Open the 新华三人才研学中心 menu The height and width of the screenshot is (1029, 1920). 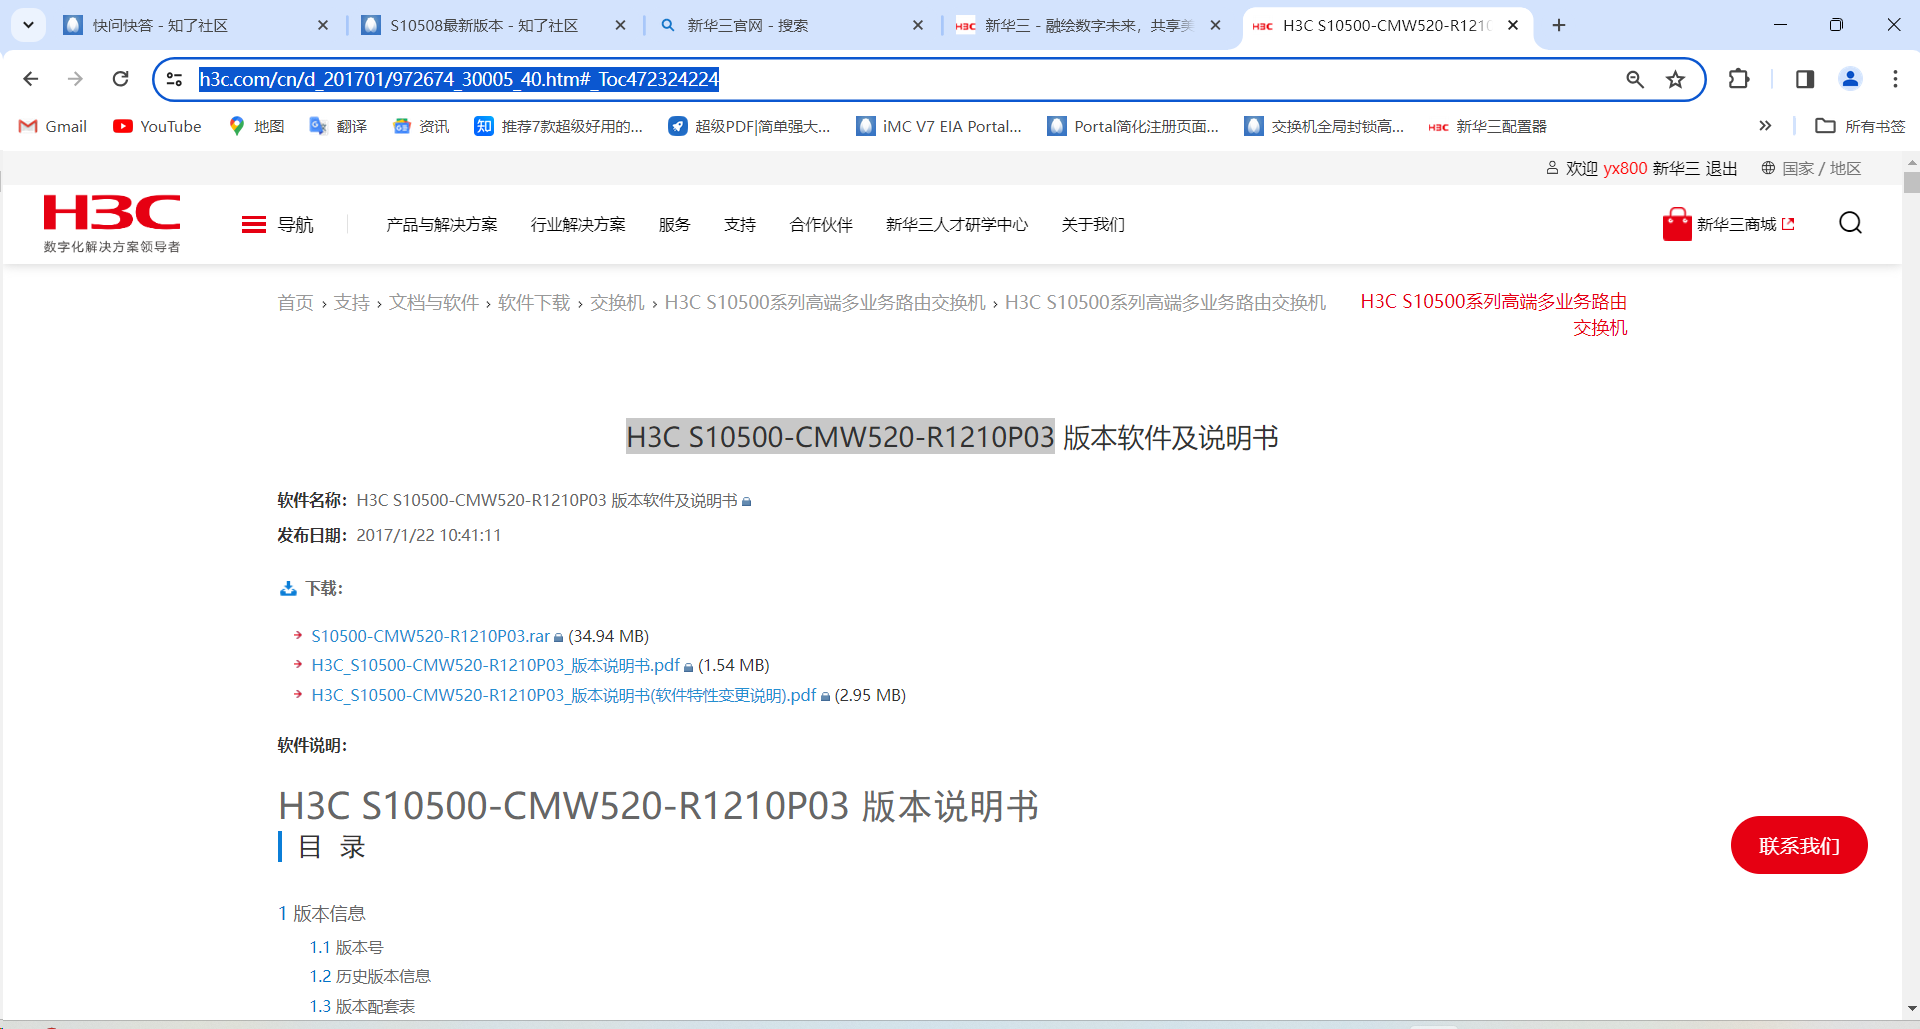(x=957, y=225)
